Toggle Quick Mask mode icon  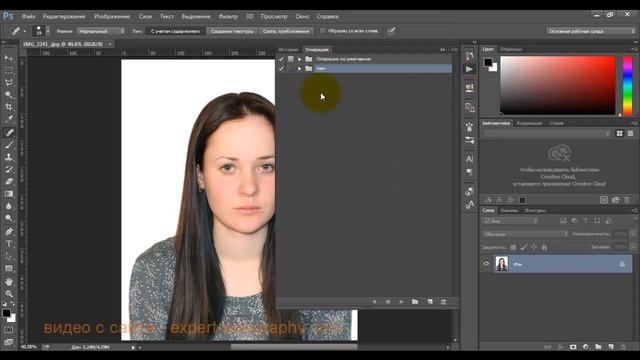click(9, 329)
